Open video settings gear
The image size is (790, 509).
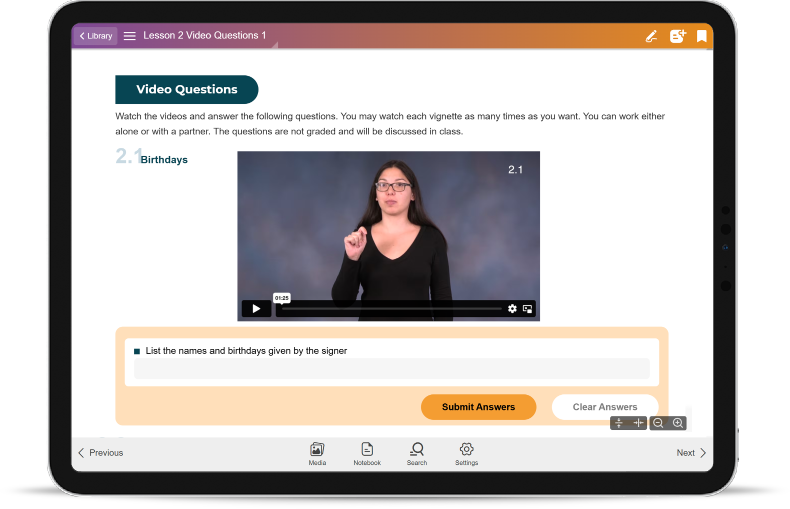click(x=512, y=308)
